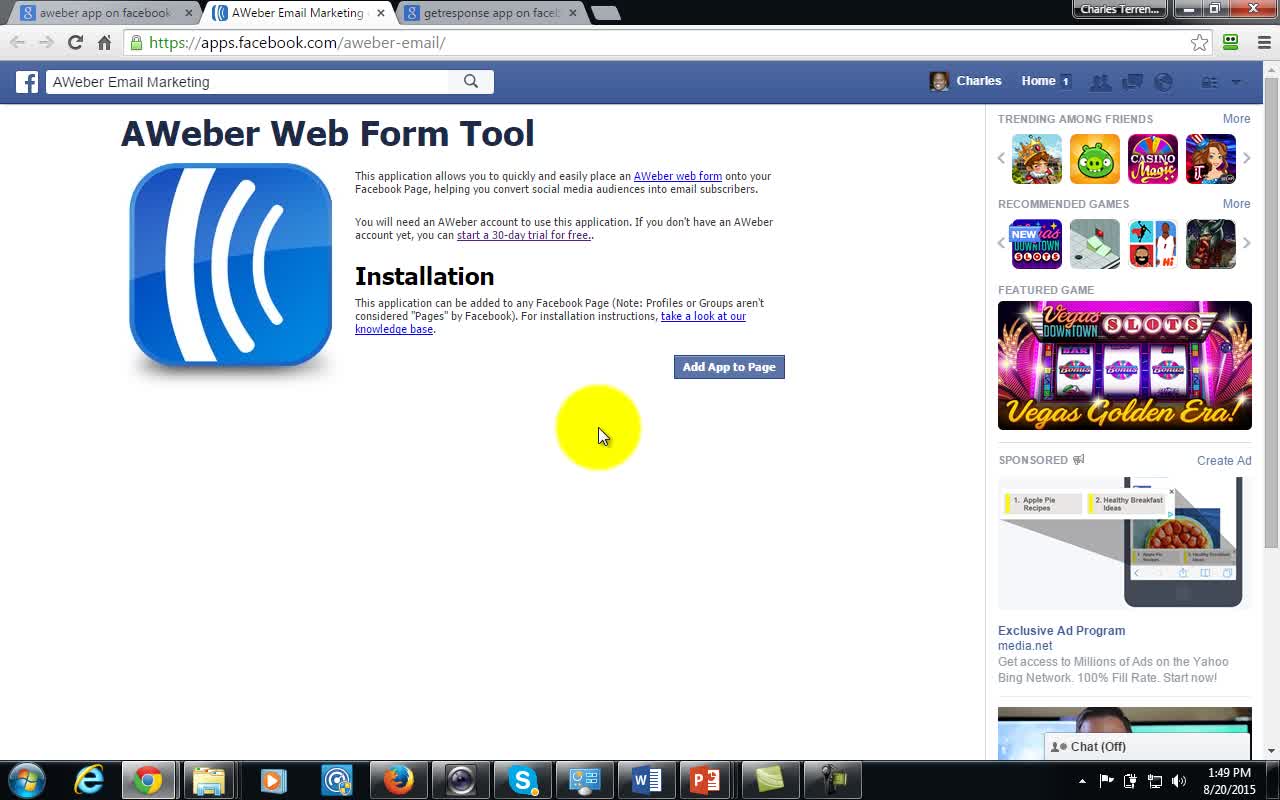Screen dimensions: 1280x800
Task: Select the AWeber Email Marketing tab
Action: coord(299,13)
